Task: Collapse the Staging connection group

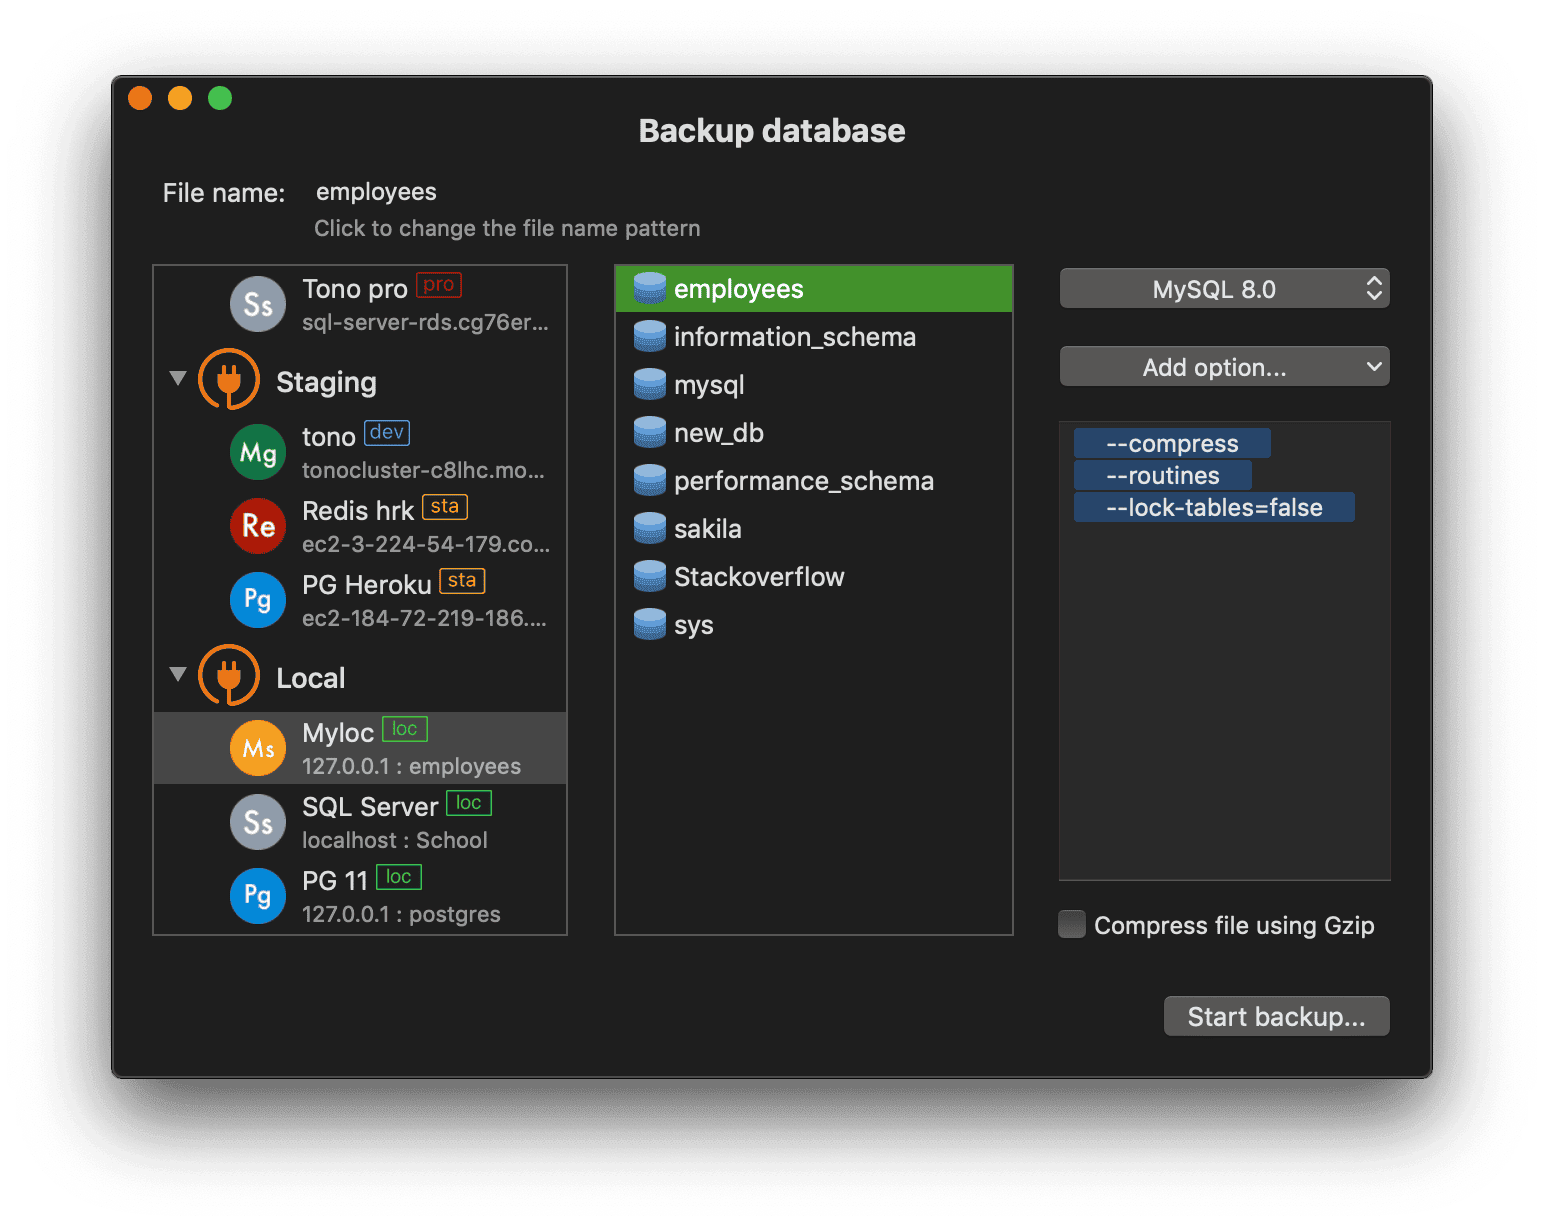Action: [178, 378]
